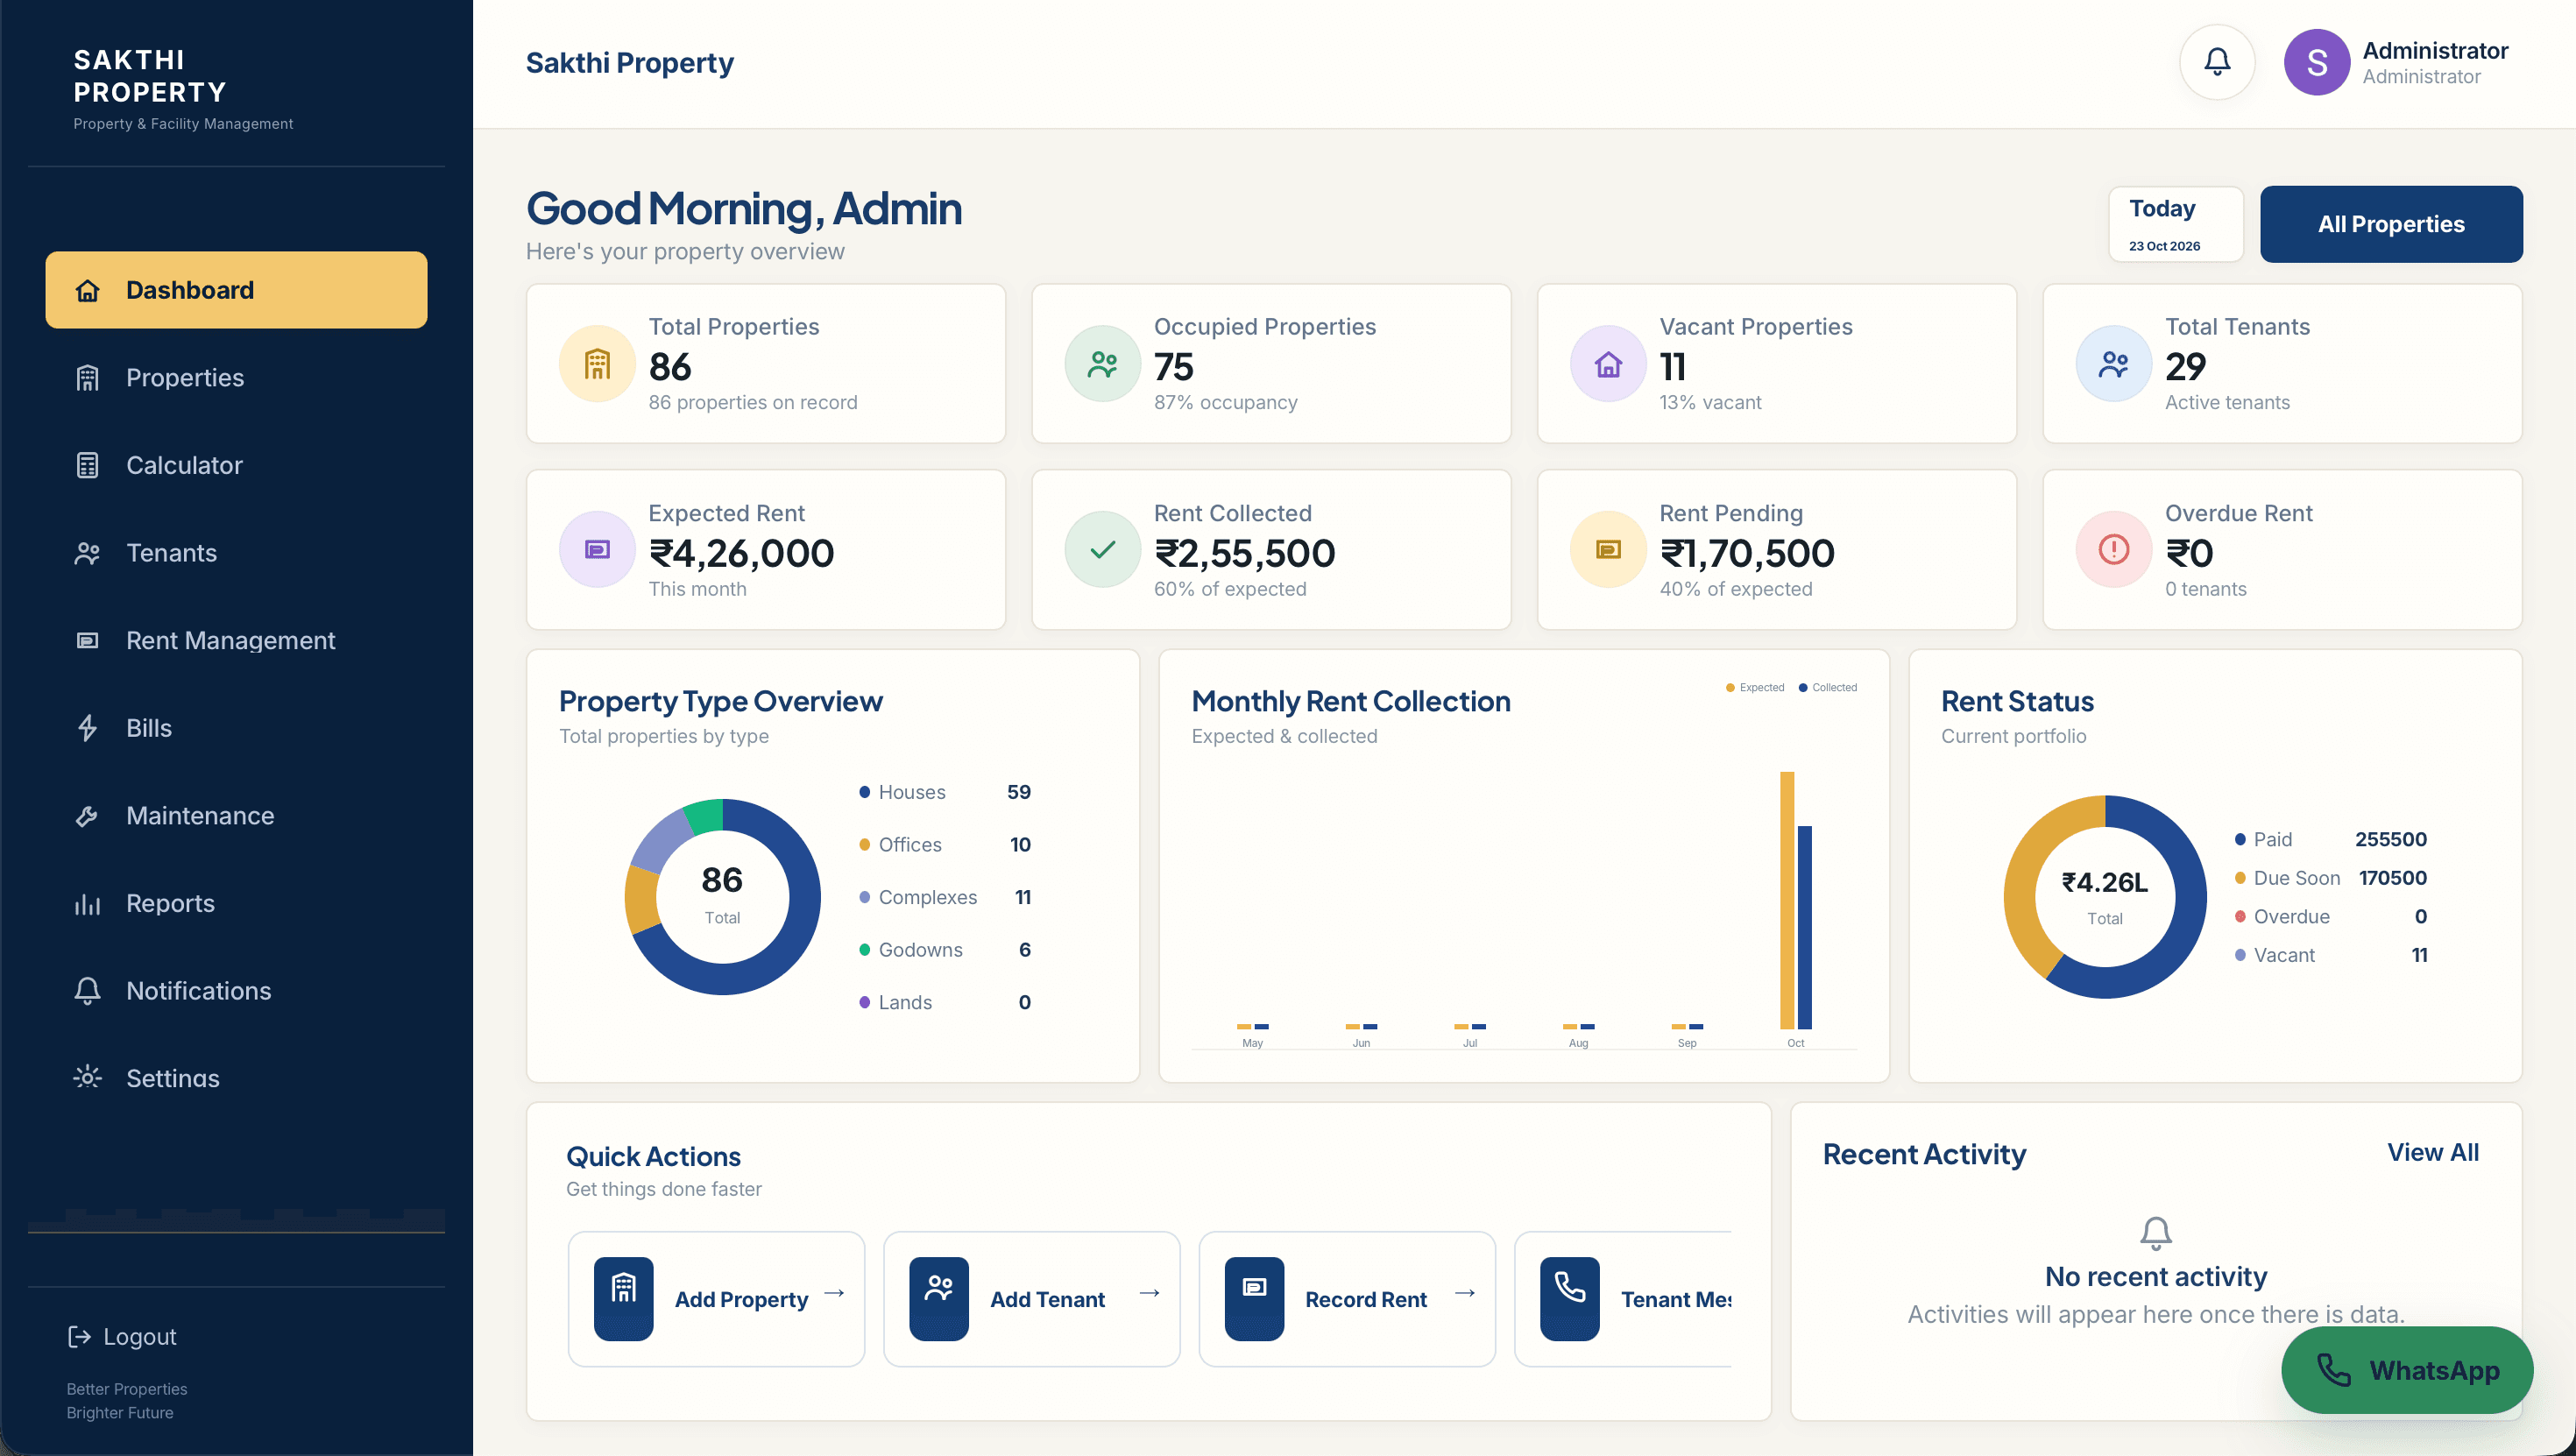Open Dashboard in the sidebar

point(236,290)
